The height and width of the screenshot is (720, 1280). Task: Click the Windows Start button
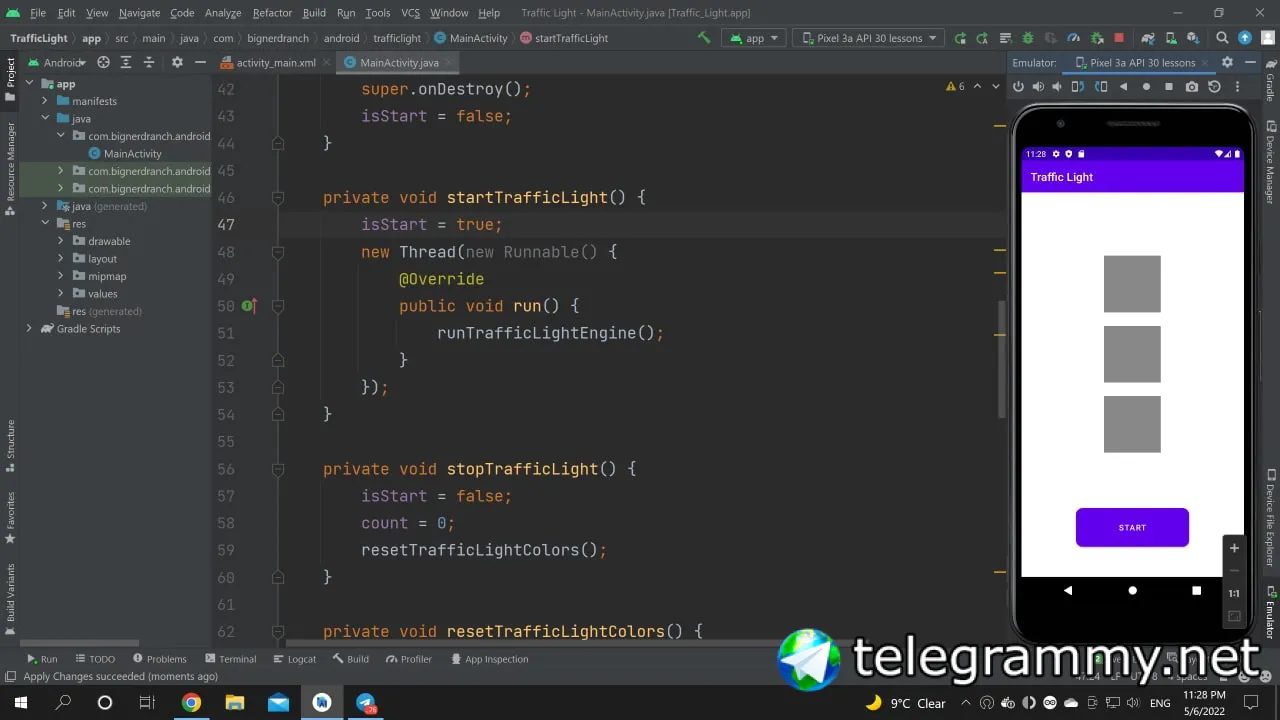pos(20,703)
